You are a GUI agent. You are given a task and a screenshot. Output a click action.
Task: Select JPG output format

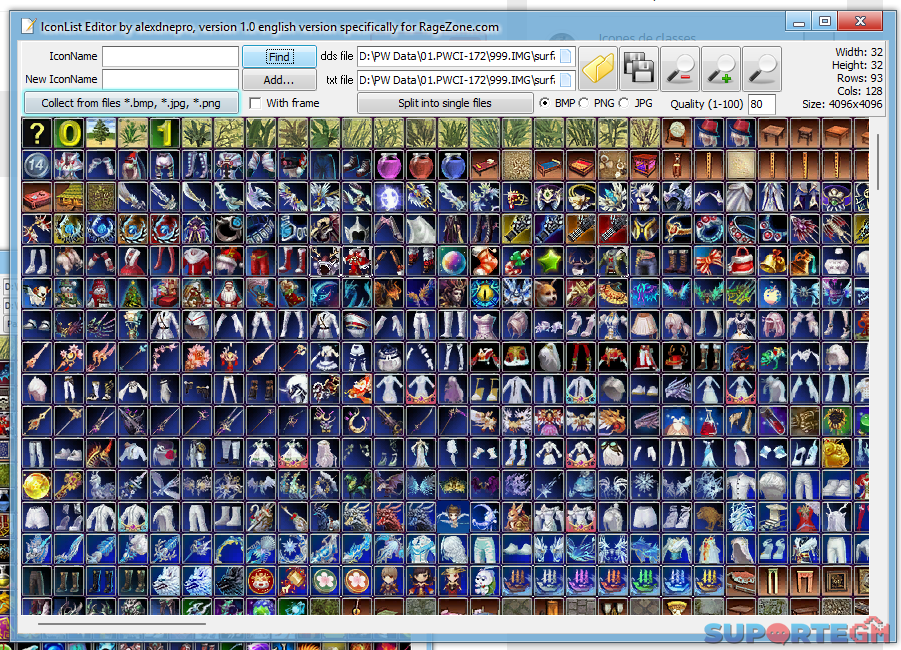[624, 103]
